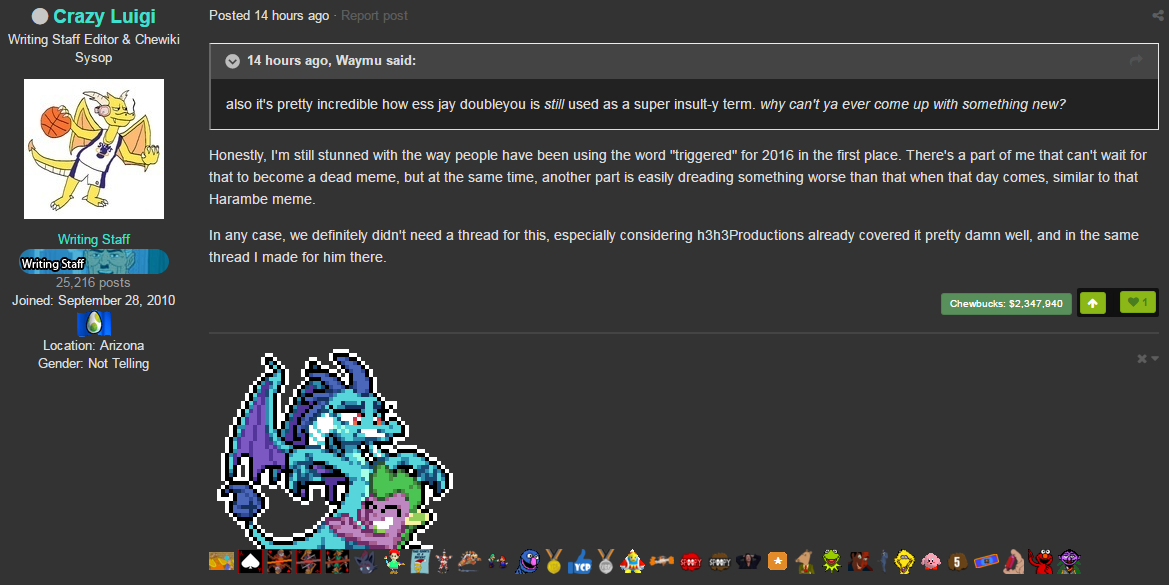Open Crazy Luigi's profile name link
This screenshot has width=1169, height=585.
(104, 16)
